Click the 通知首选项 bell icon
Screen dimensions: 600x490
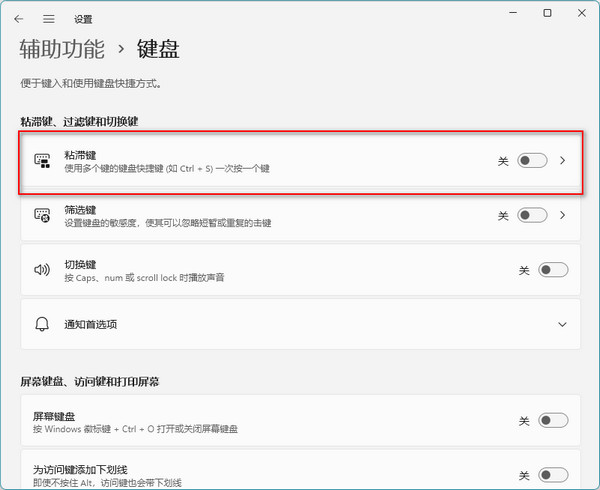pyautogui.click(x=42, y=325)
